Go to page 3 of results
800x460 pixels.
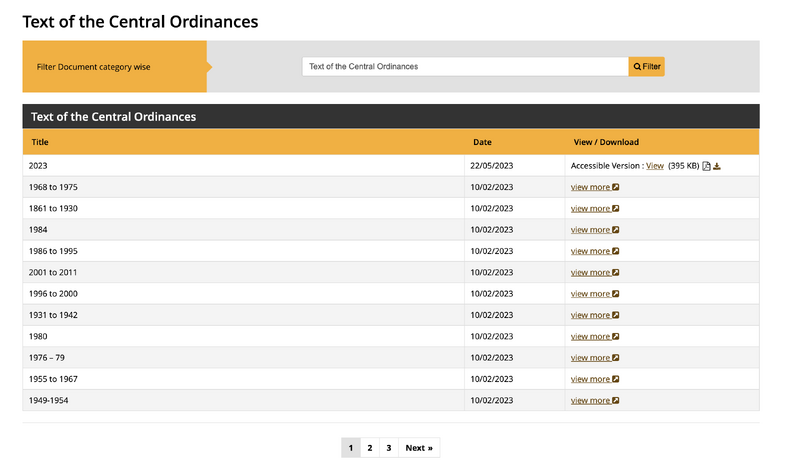(x=389, y=448)
